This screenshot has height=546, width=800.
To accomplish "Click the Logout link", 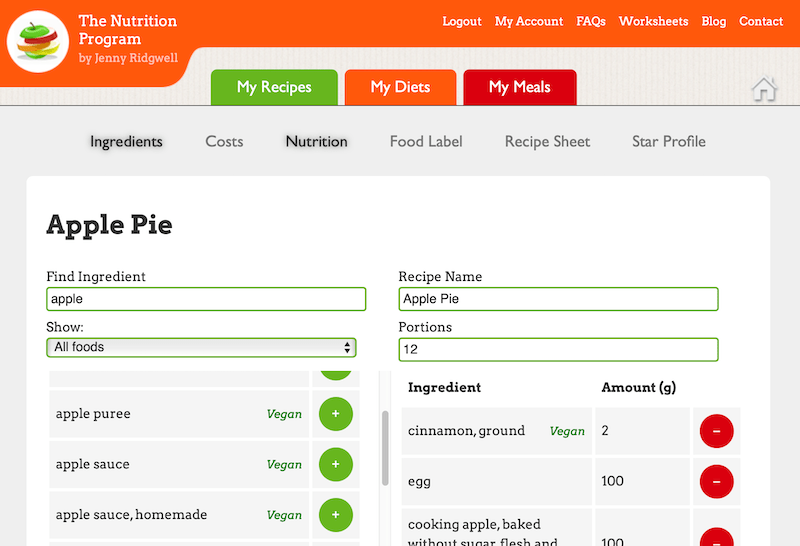I will coord(462,21).
